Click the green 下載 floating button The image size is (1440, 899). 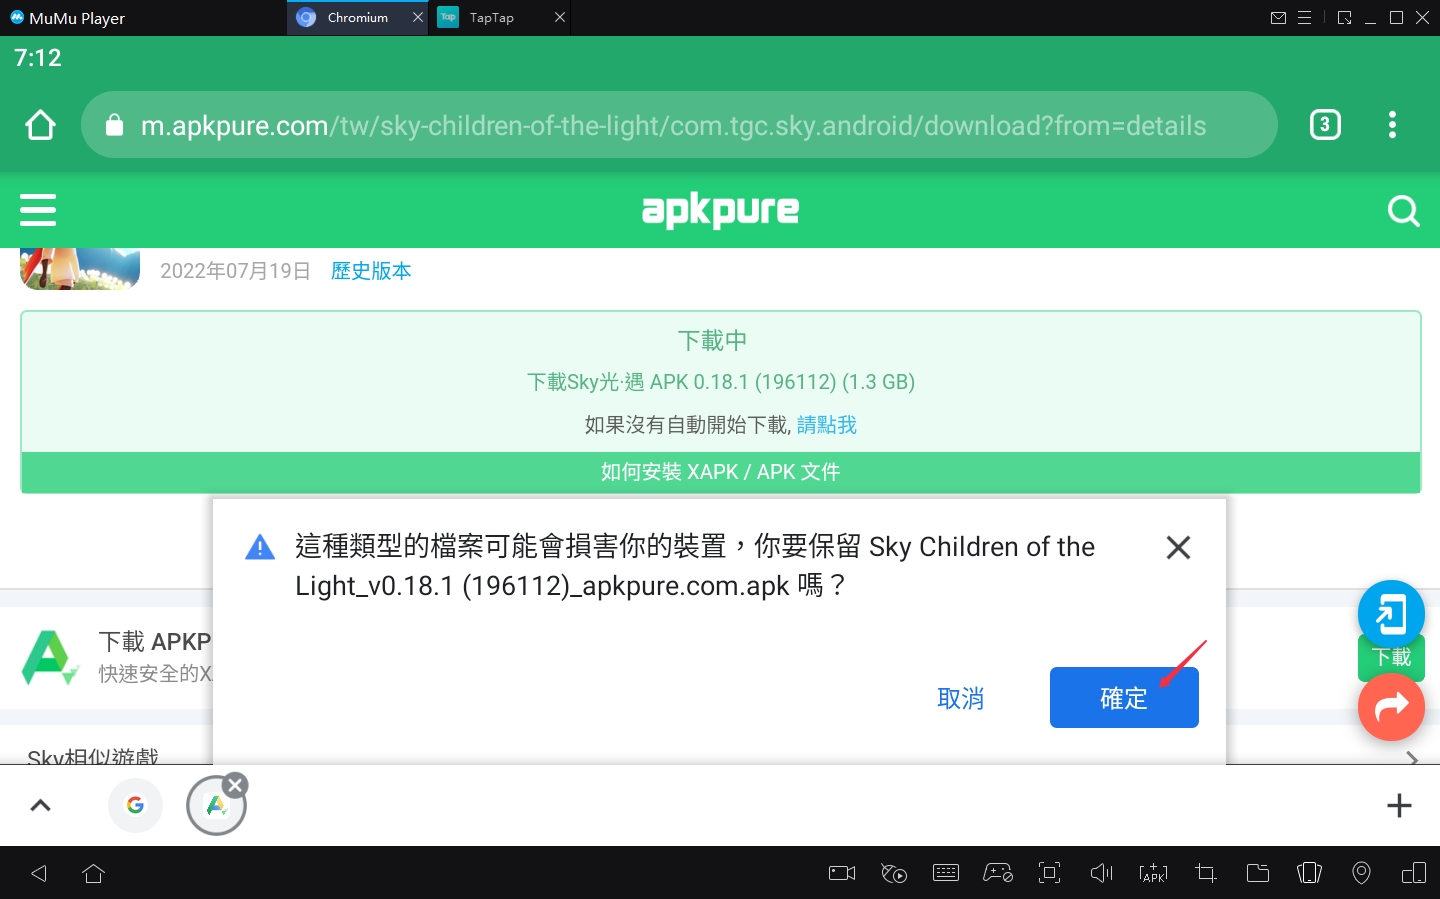[1391, 657]
